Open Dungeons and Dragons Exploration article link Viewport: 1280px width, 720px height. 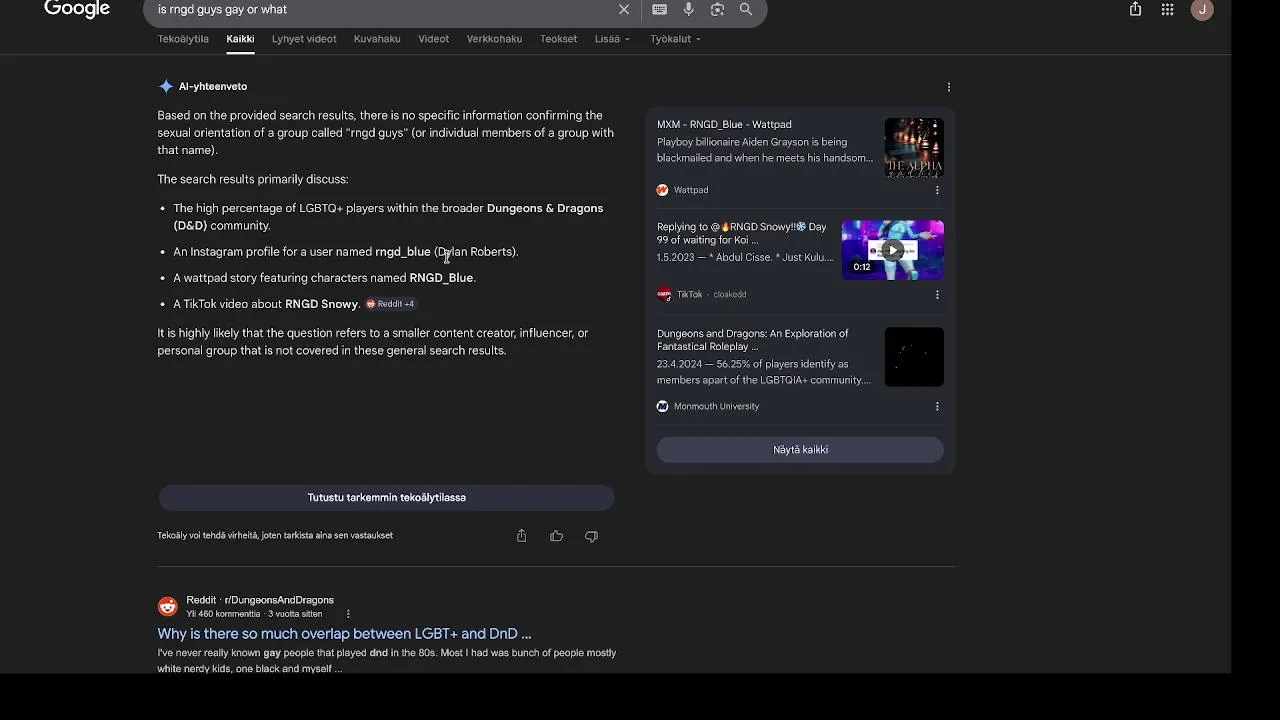[752, 340]
